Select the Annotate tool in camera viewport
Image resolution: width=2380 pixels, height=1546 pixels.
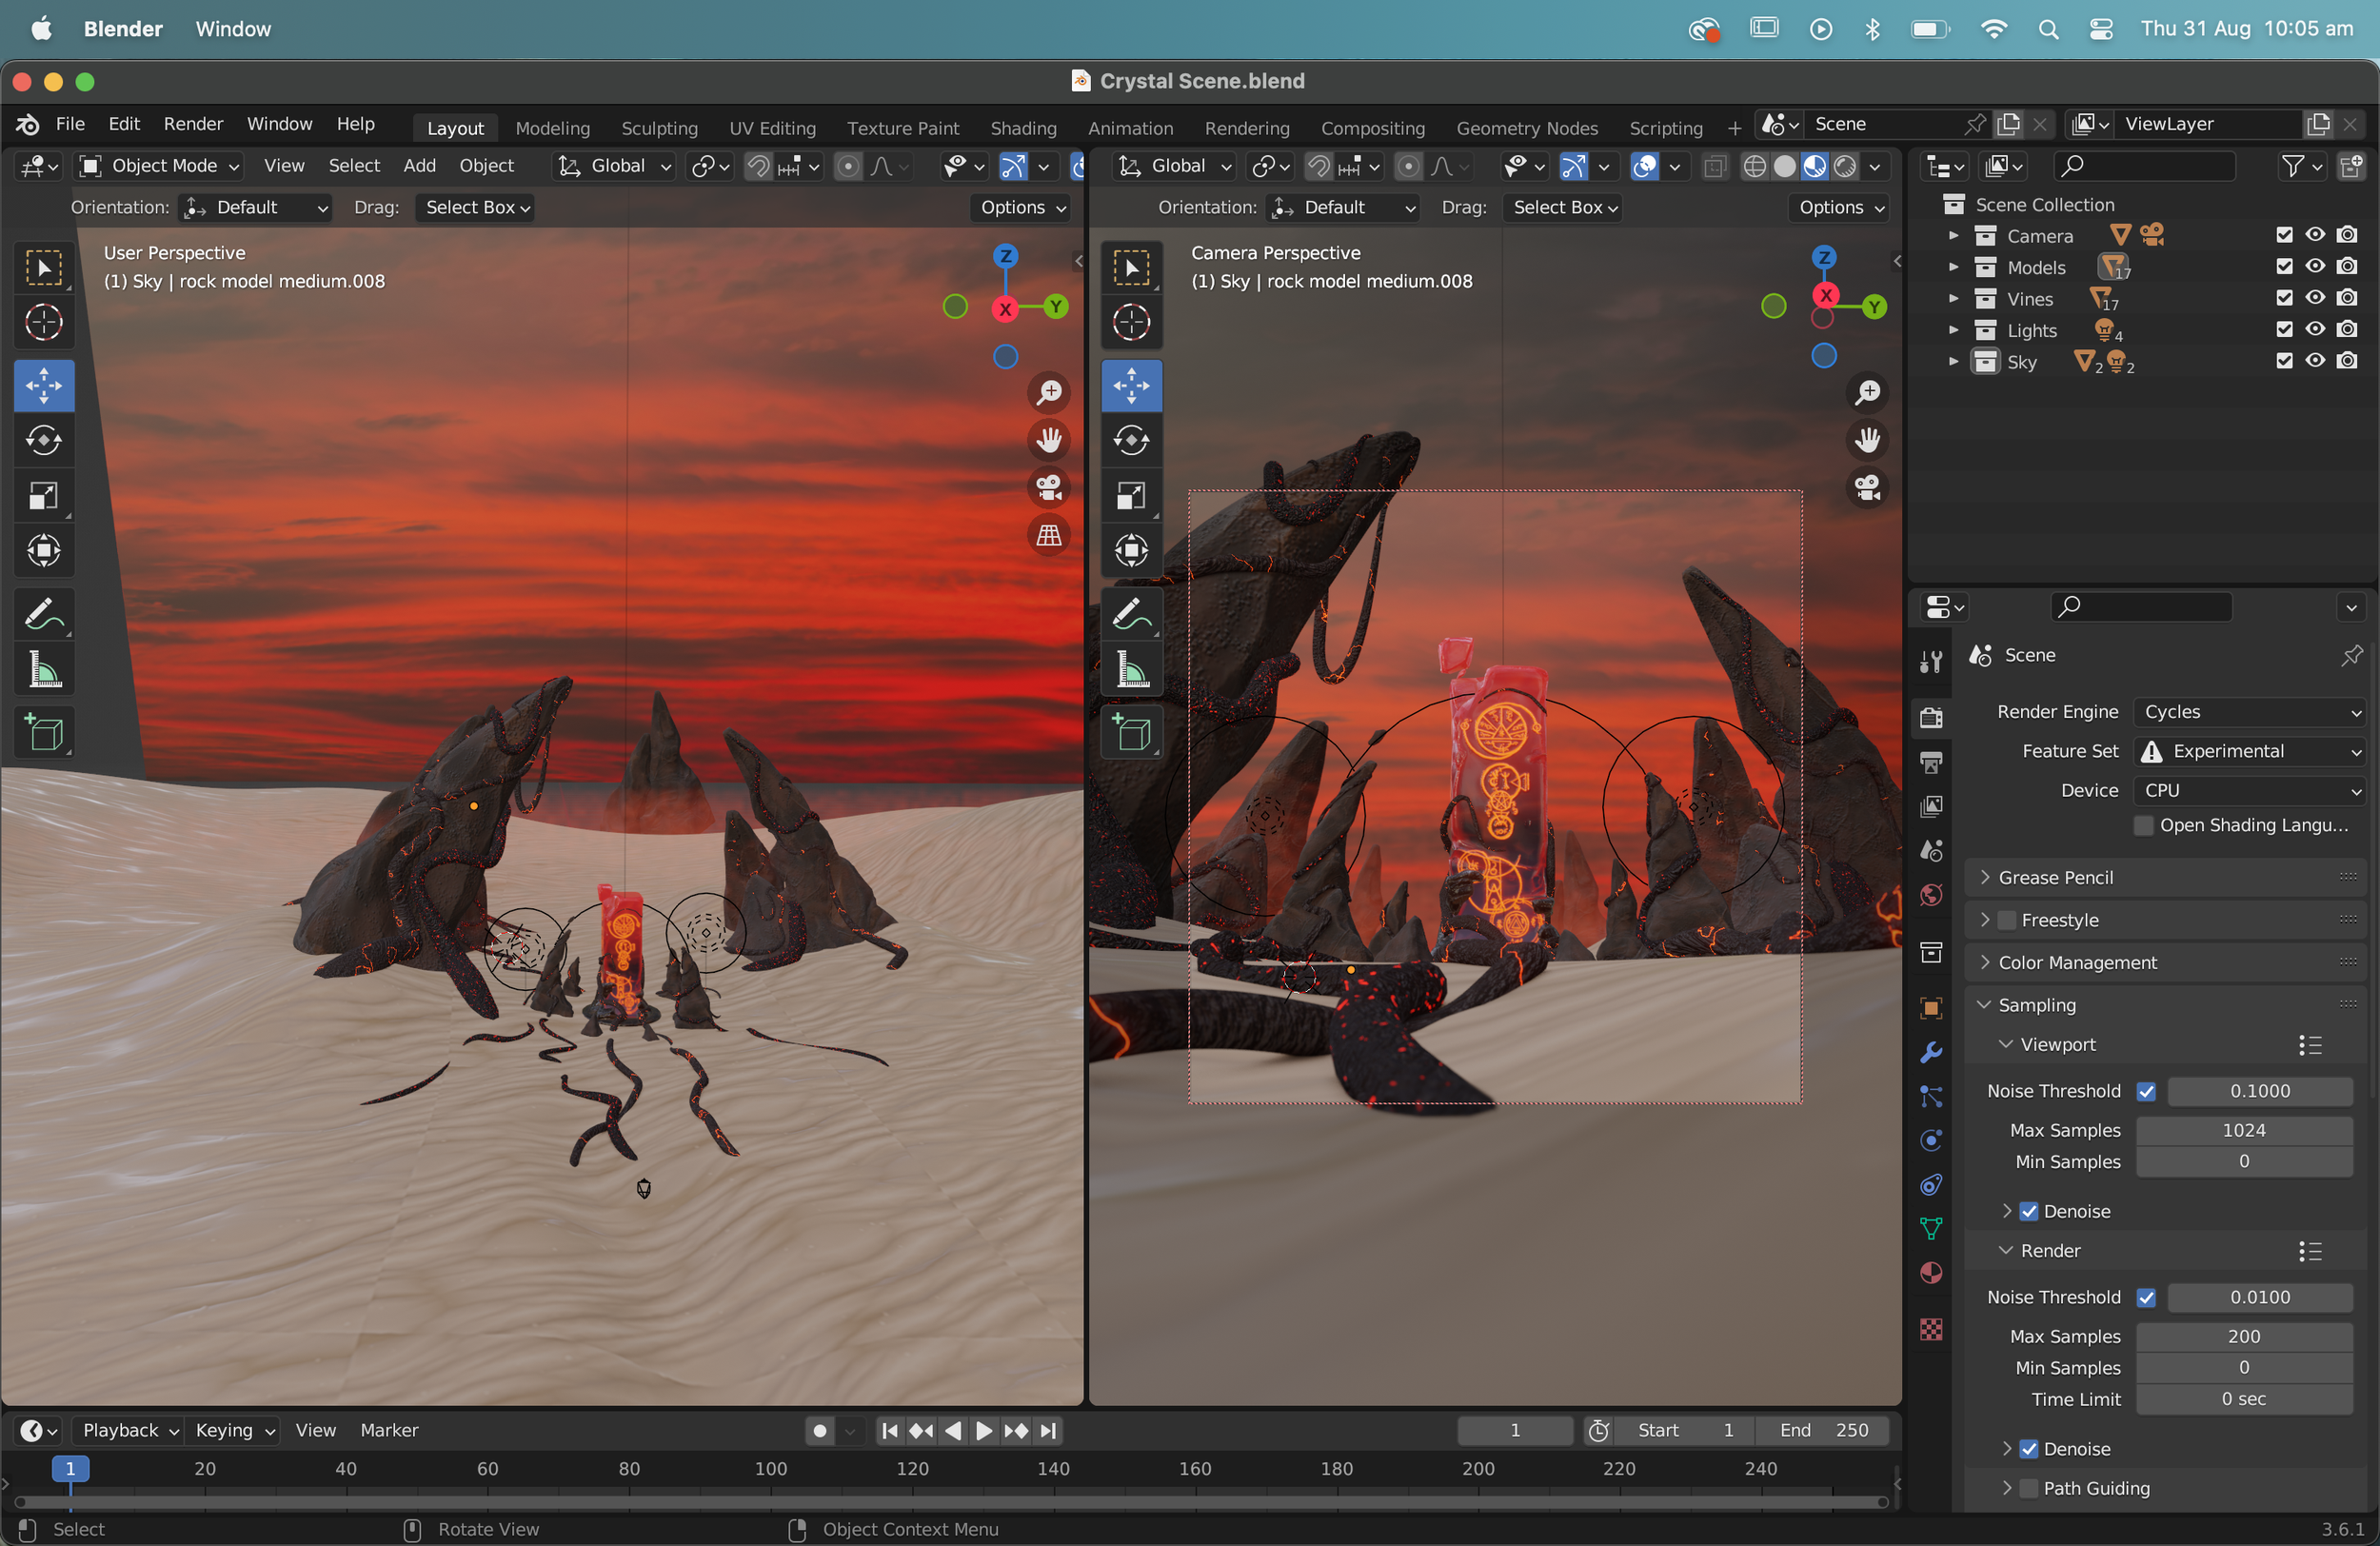click(1131, 614)
